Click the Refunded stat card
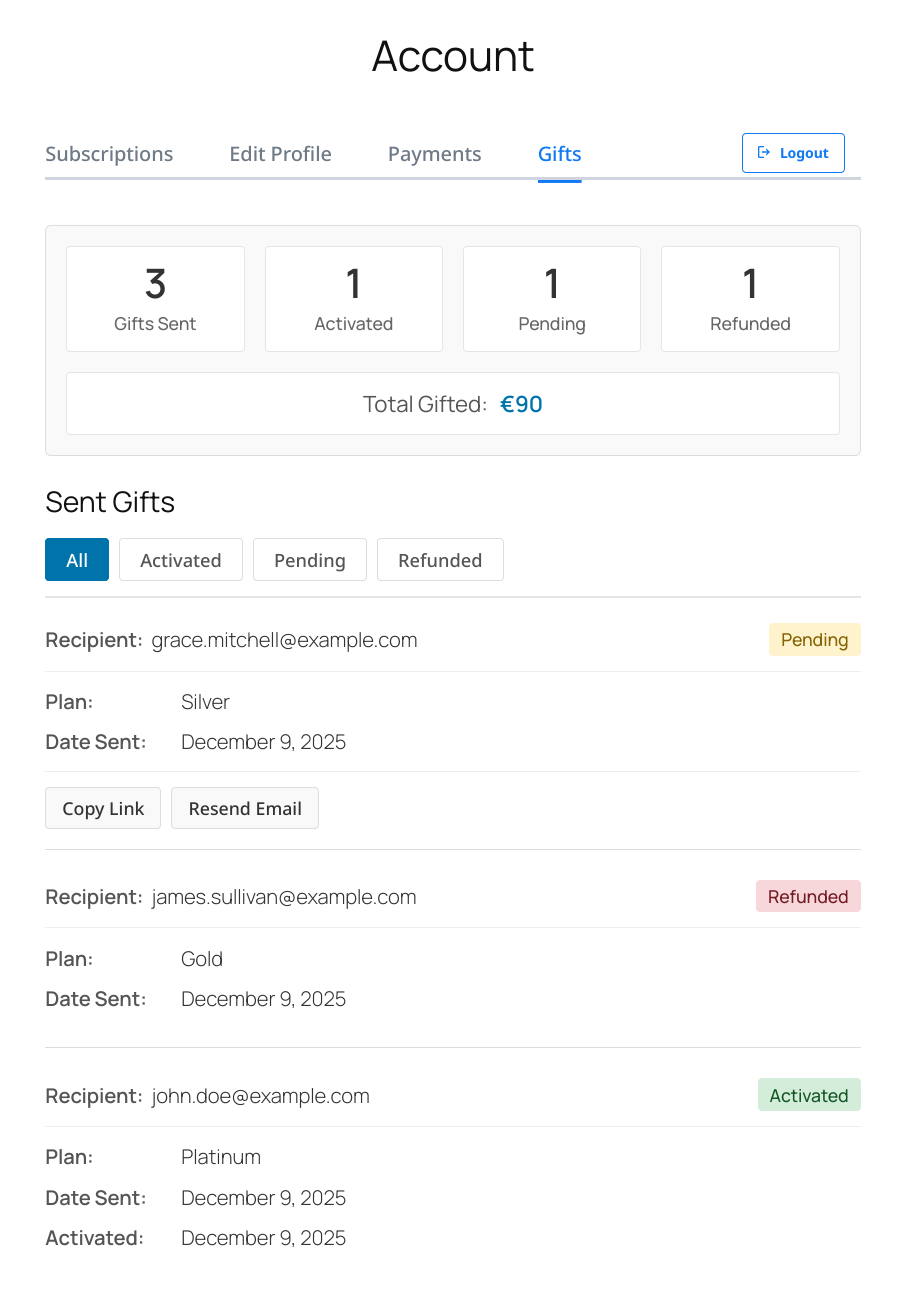The image size is (906, 1290). [750, 299]
